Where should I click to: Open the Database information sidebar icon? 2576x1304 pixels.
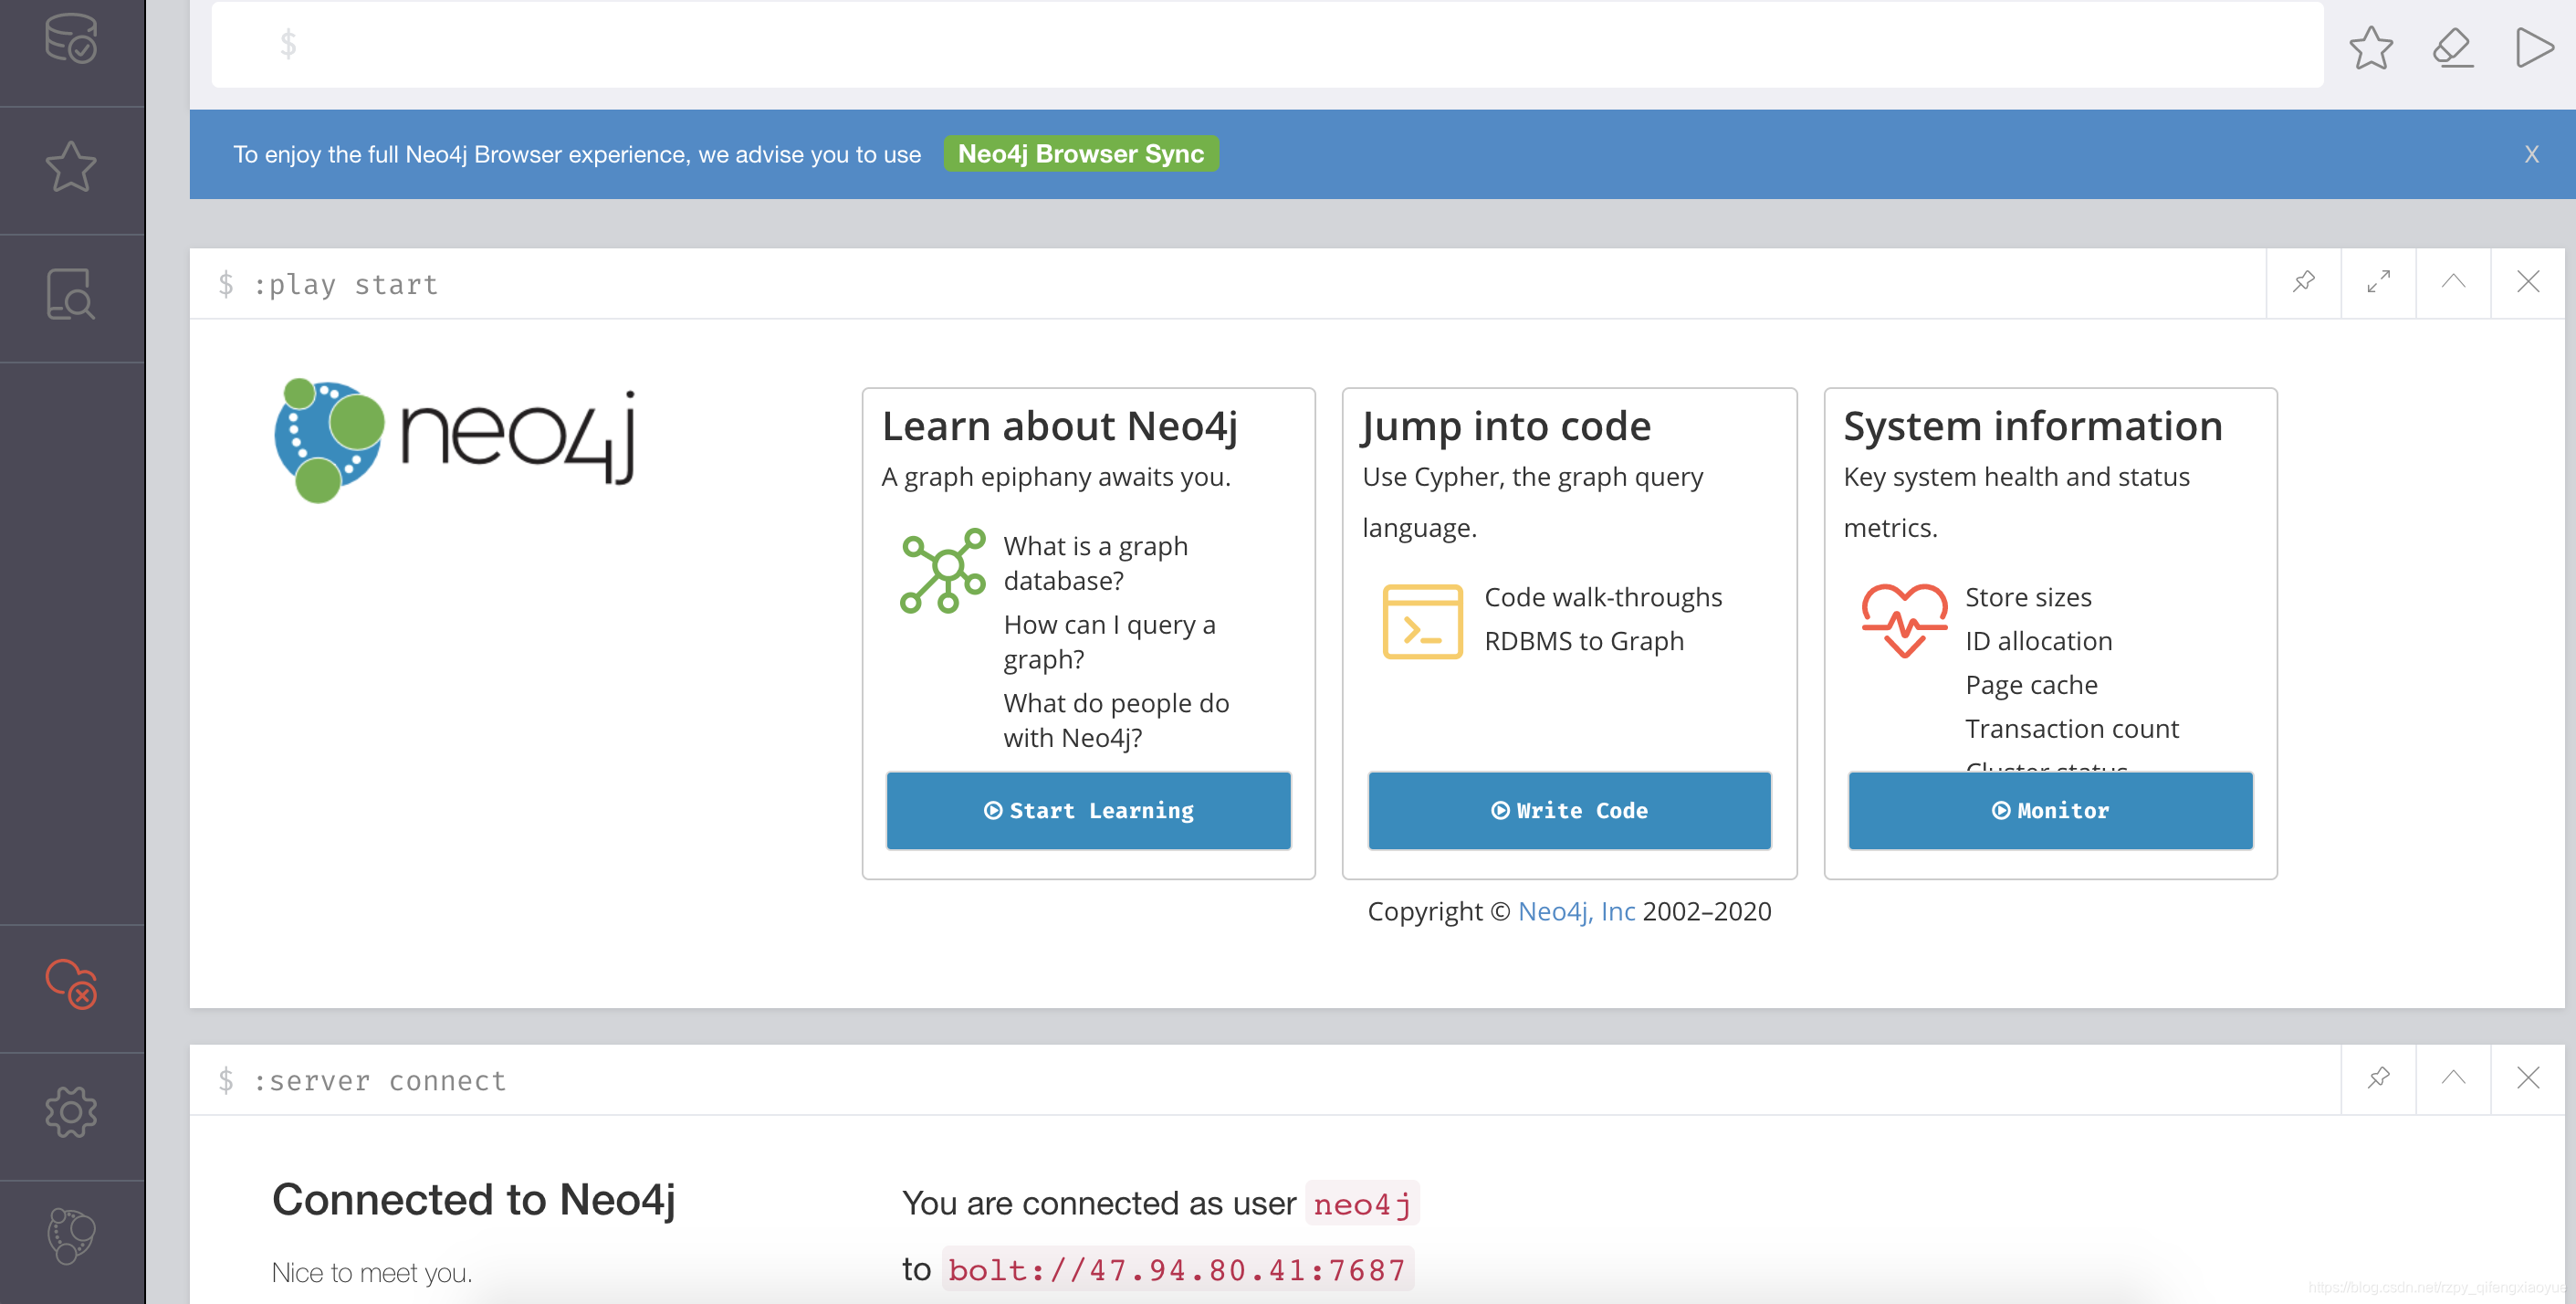[71, 38]
